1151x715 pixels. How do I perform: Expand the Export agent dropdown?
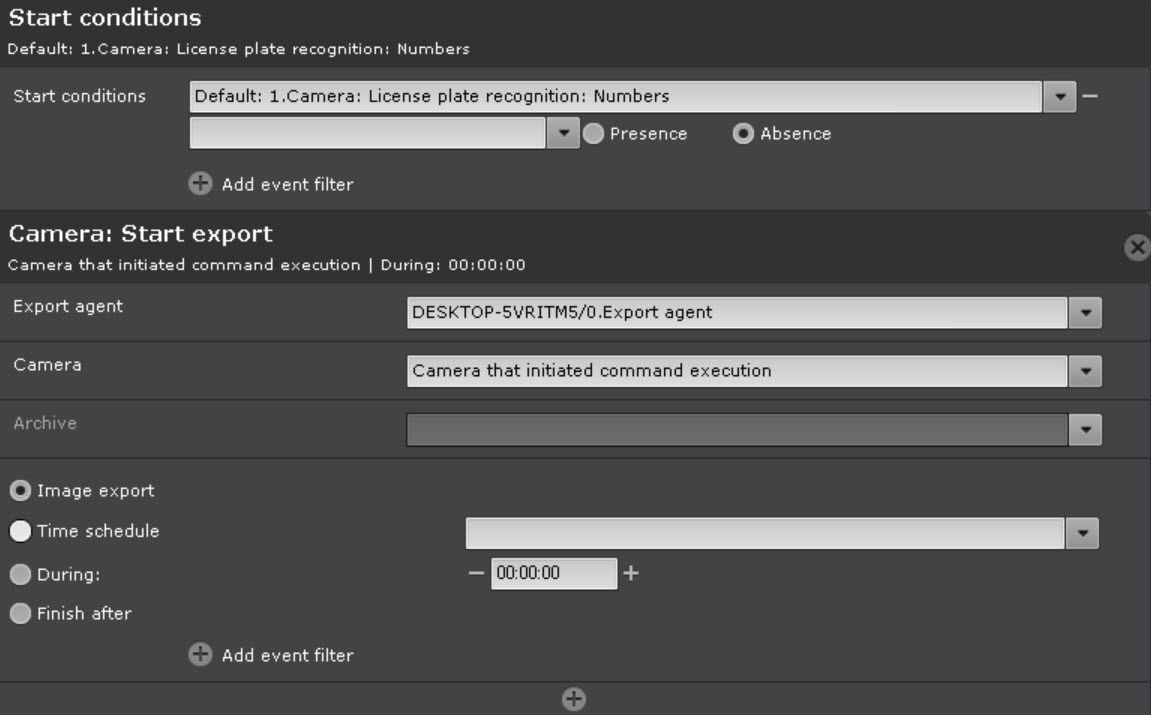coord(1085,312)
